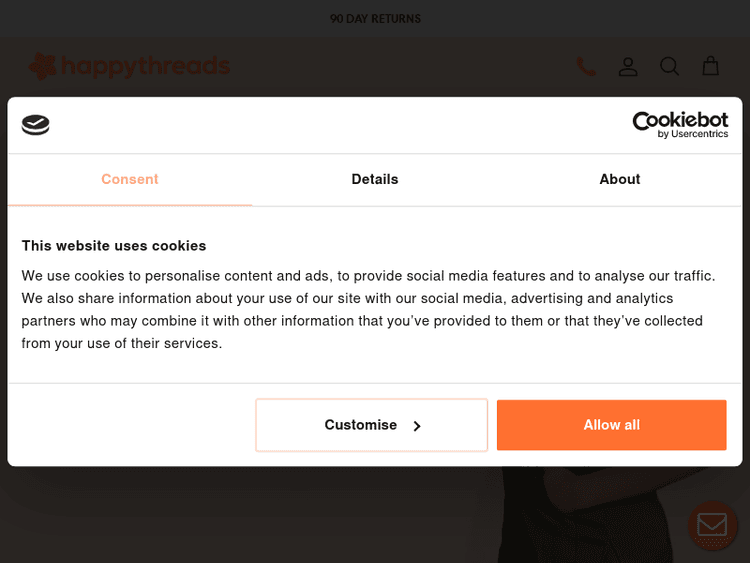This screenshot has height=563, width=750.
Task: Expand options via the Customise chevron arrow
Action: click(x=417, y=426)
